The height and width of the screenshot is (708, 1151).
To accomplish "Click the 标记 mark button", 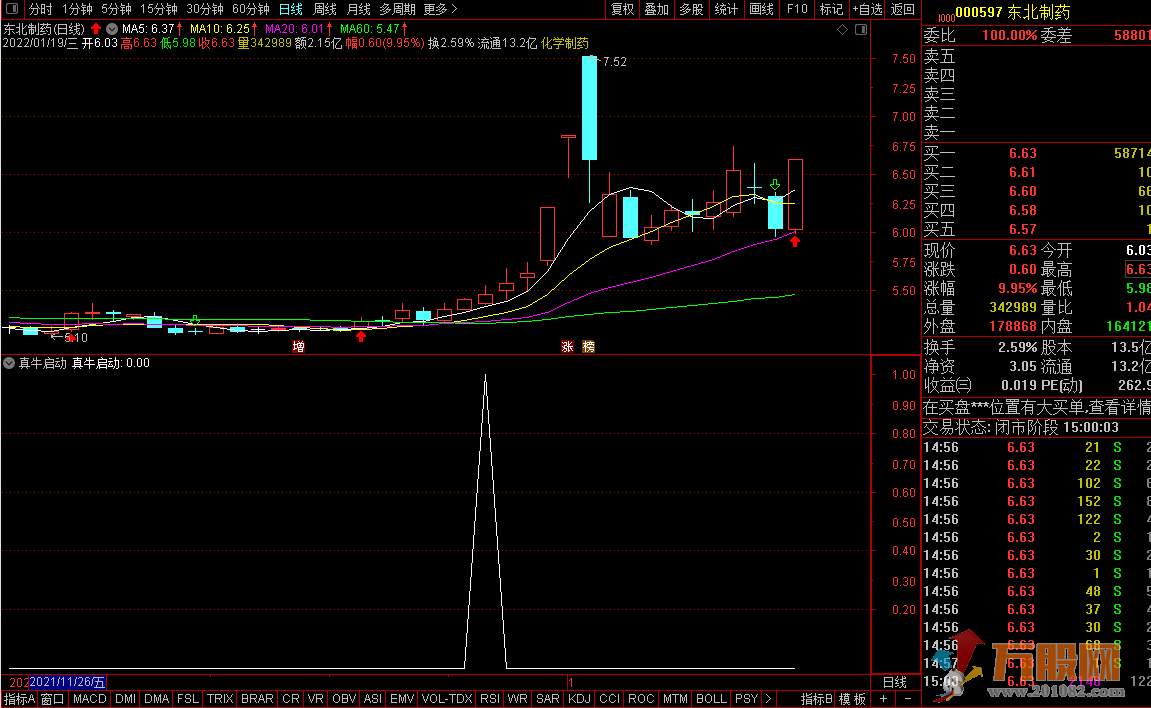I will tap(831, 9).
